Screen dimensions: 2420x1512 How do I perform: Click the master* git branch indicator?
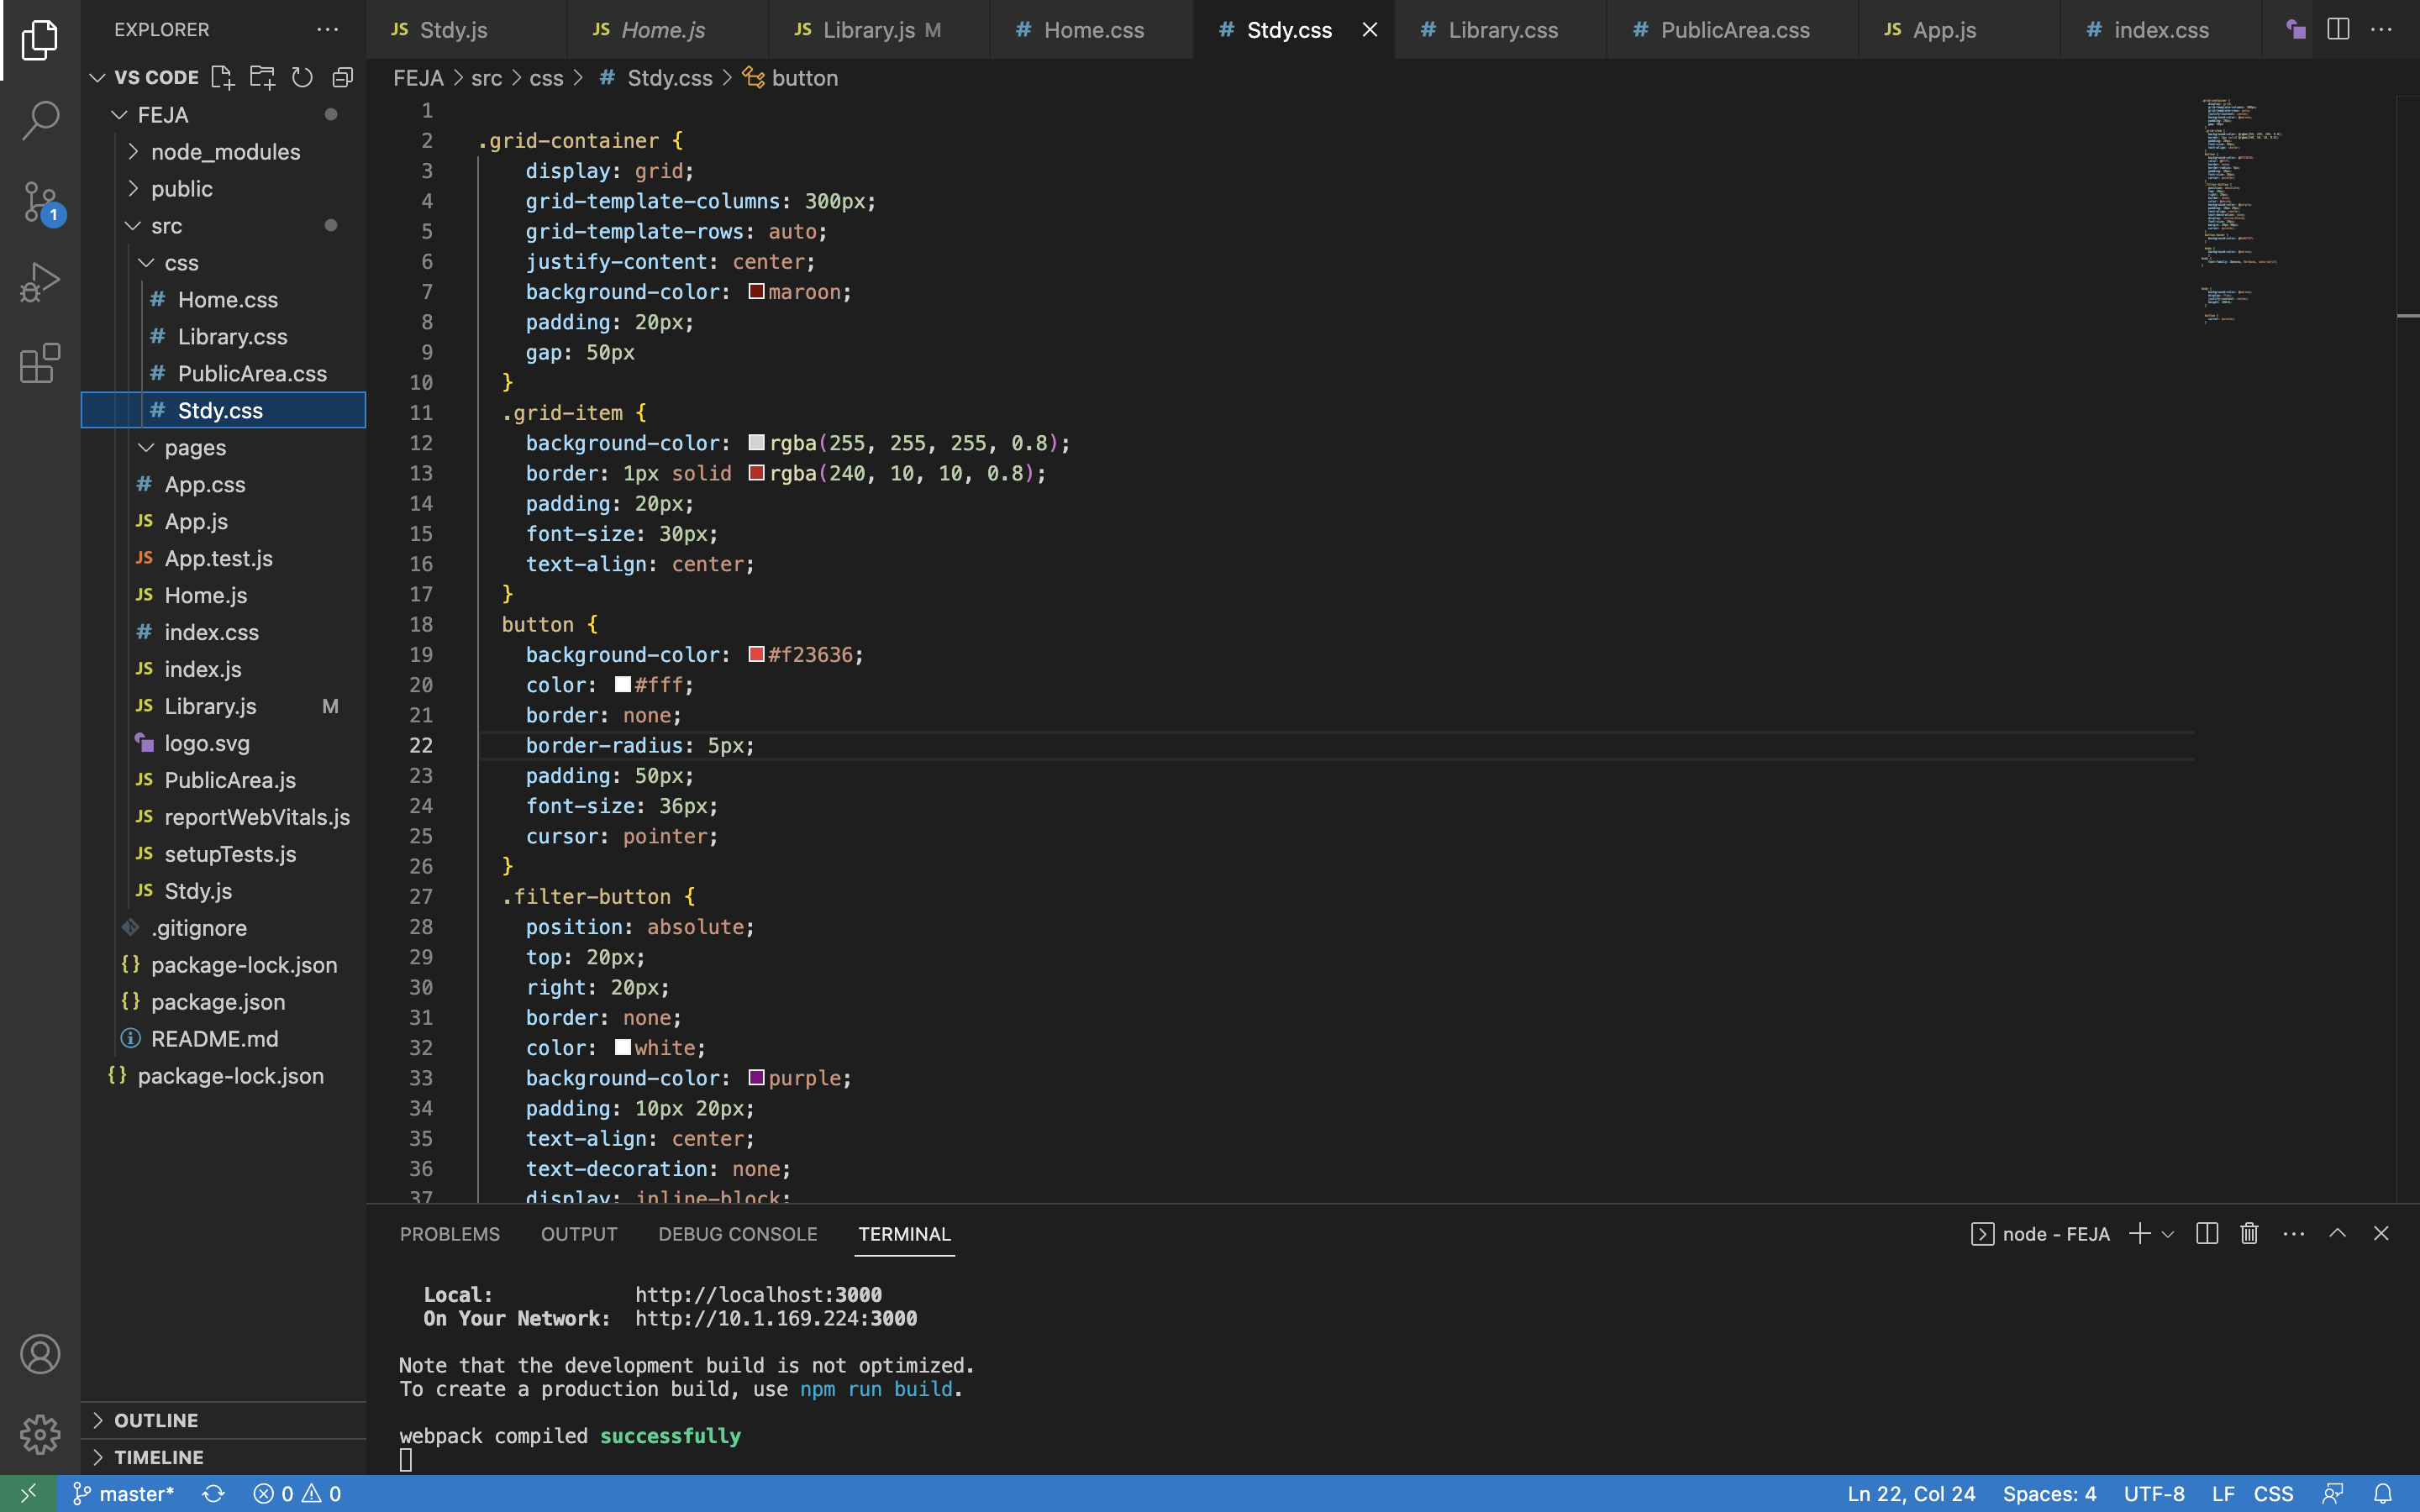[x=124, y=1493]
